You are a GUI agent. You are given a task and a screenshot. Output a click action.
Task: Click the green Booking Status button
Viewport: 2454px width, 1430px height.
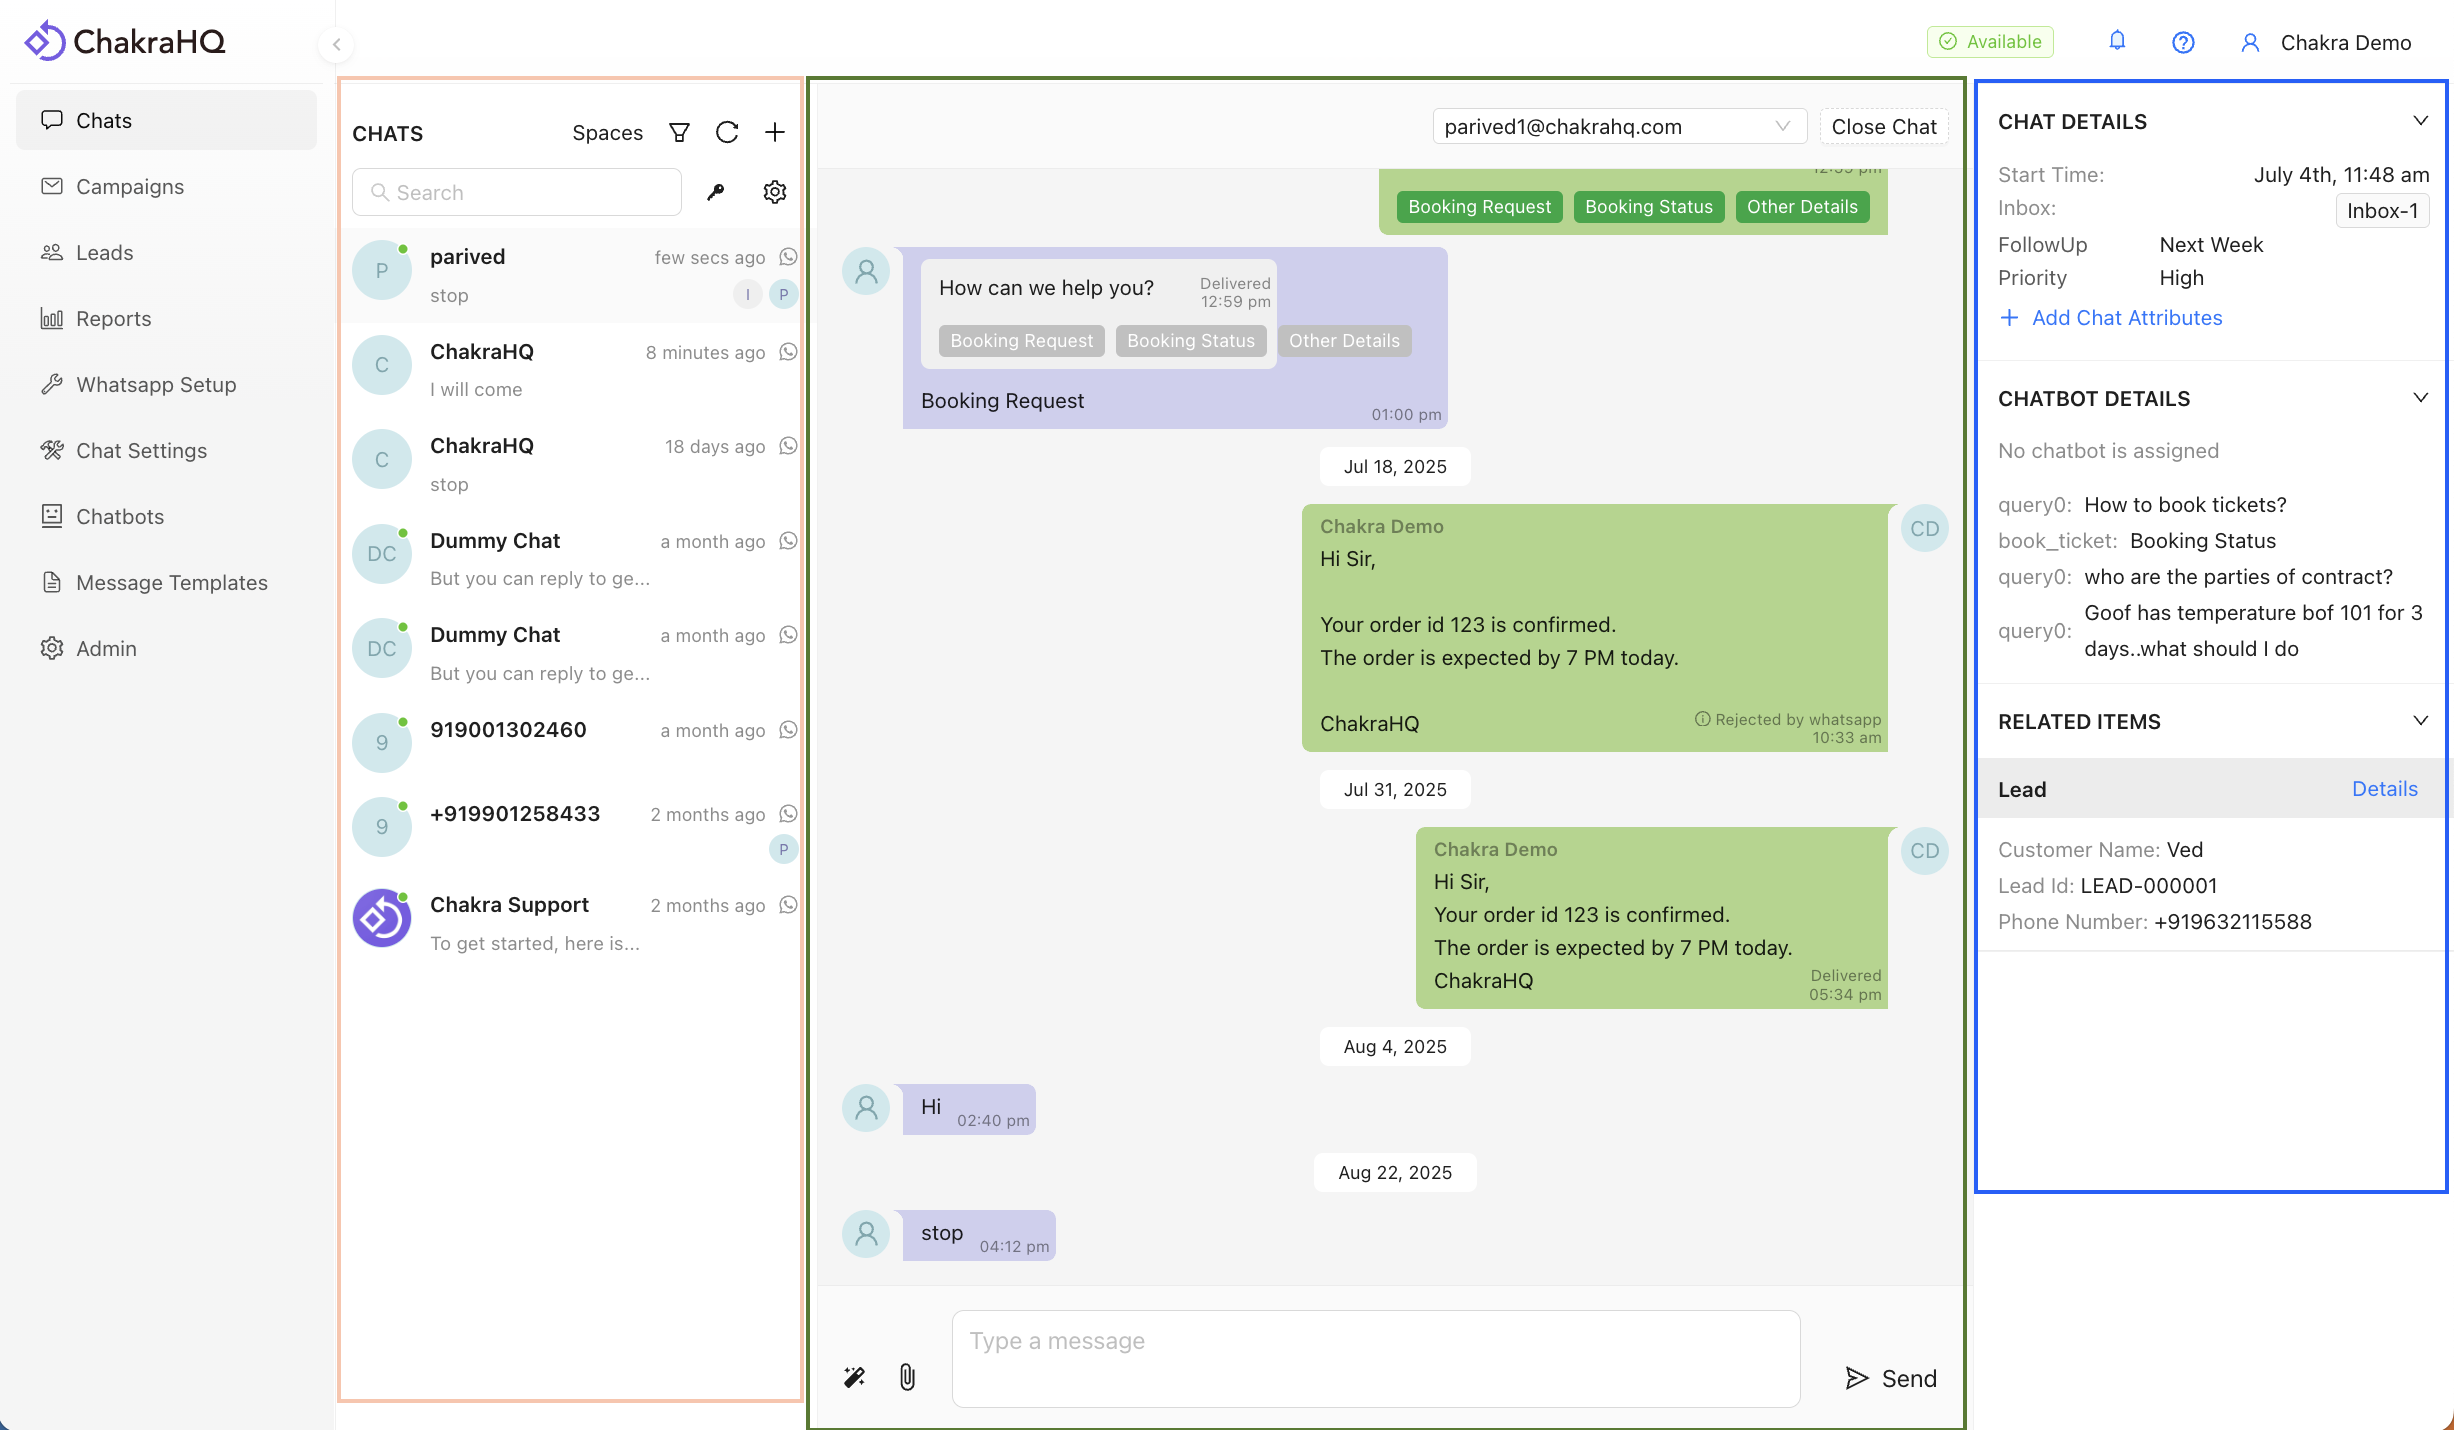point(1648,207)
